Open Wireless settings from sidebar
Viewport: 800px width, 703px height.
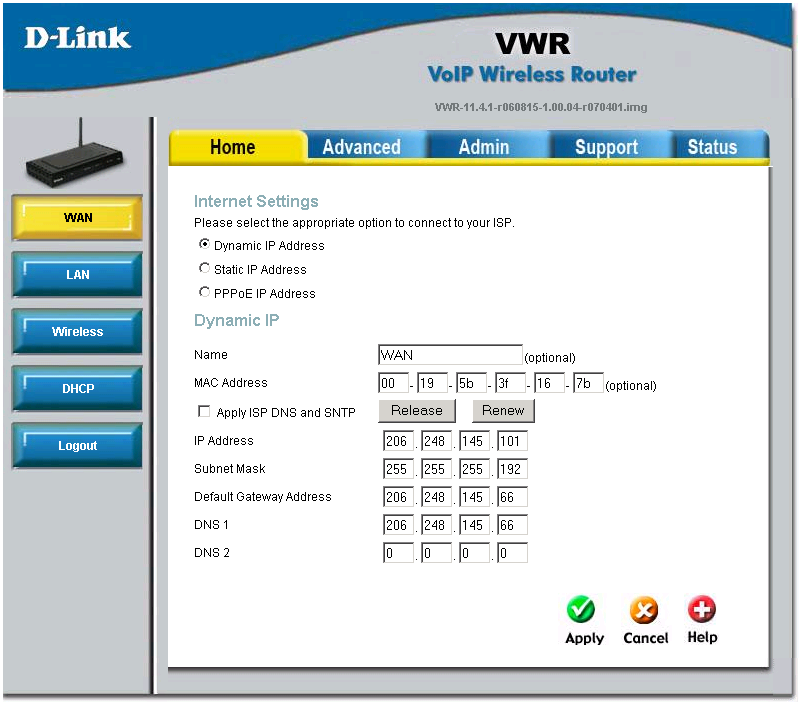point(78,332)
